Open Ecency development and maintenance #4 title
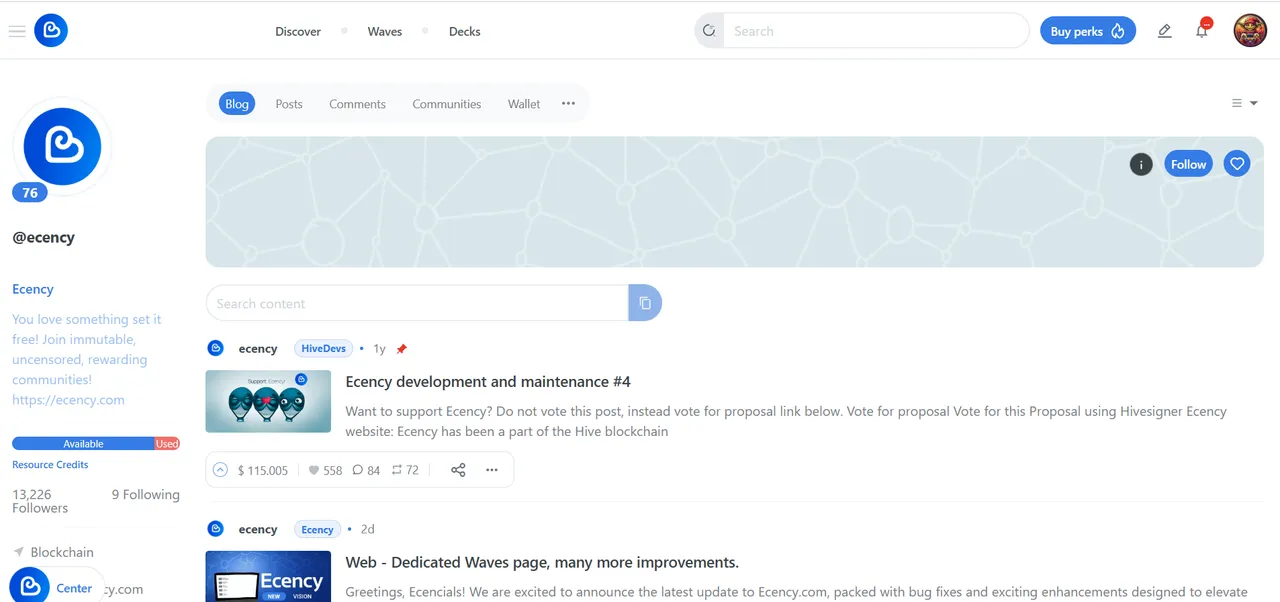The height and width of the screenshot is (602, 1280). click(x=488, y=382)
